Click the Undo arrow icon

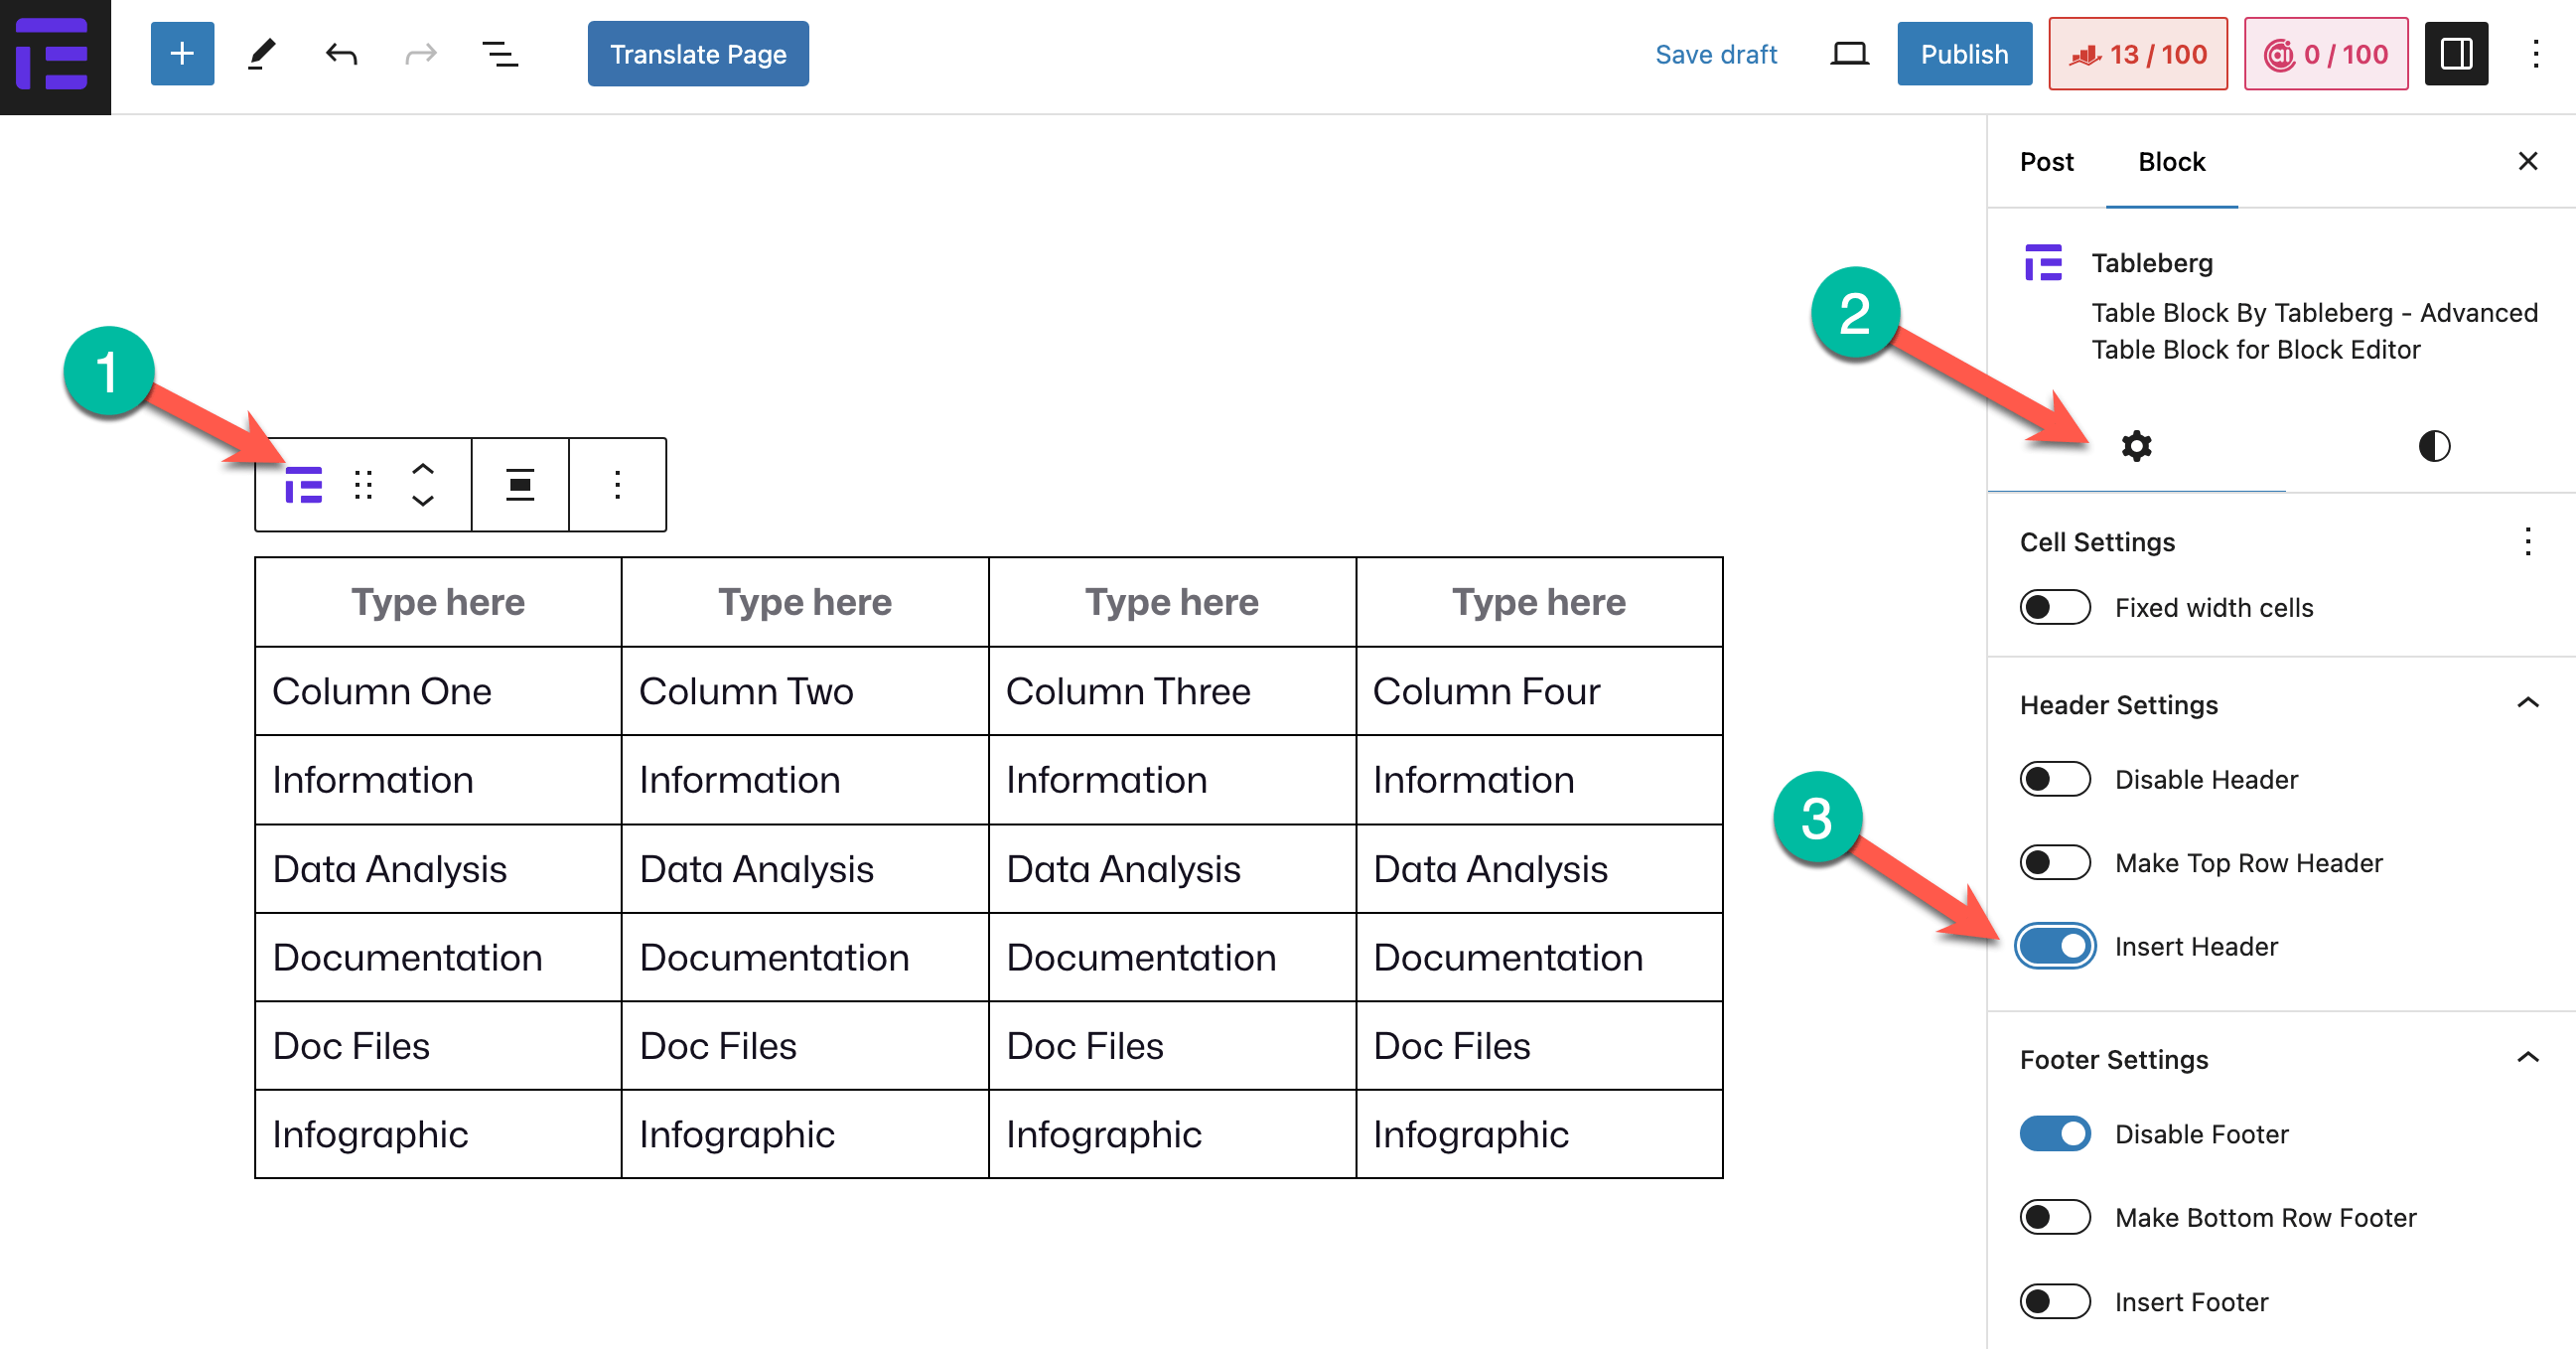(341, 54)
